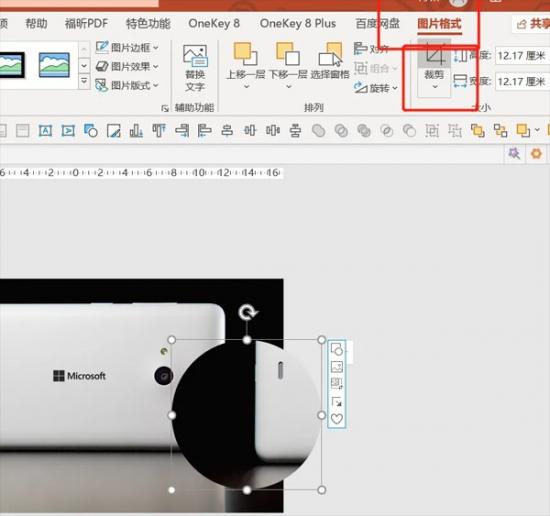Viewport: 550px width, 516px height.
Task: Select the black-framed picture style thumbnail
Action: pyautogui.click(x=12, y=65)
